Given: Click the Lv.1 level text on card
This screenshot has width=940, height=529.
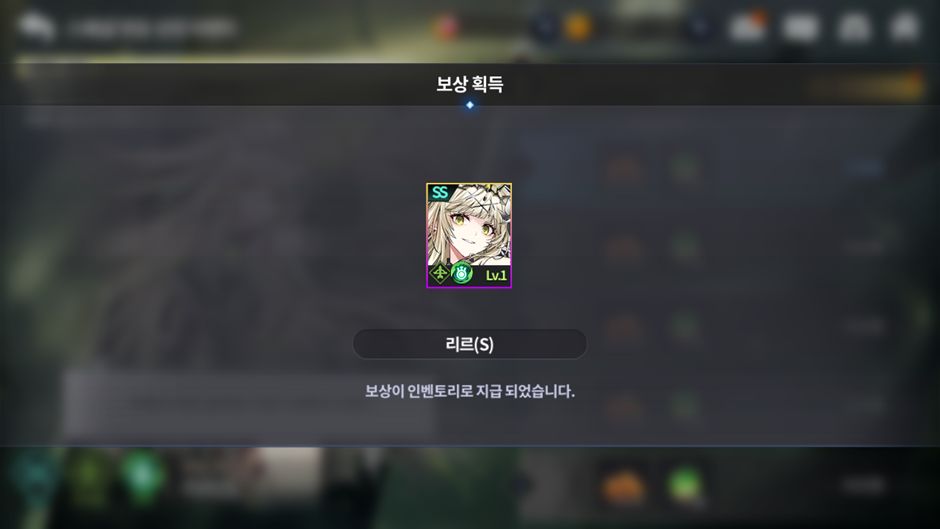Looking at the screenshot, I should (x=496, y=275).
